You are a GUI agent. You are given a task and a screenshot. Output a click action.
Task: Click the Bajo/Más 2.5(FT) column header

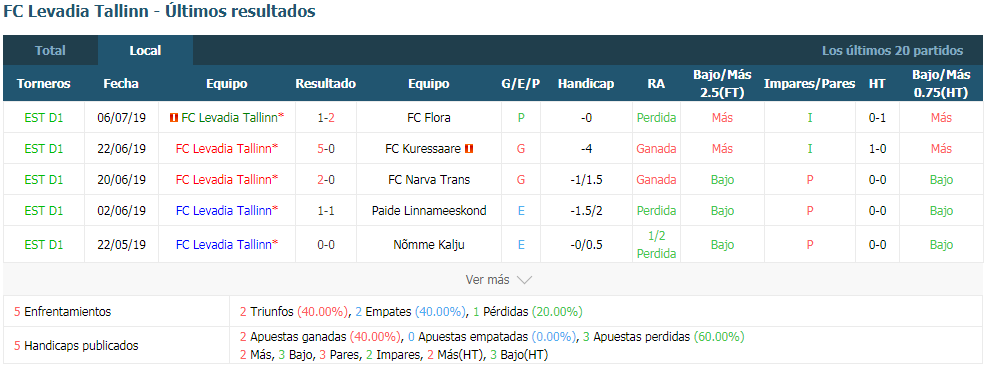coord(722,84)
